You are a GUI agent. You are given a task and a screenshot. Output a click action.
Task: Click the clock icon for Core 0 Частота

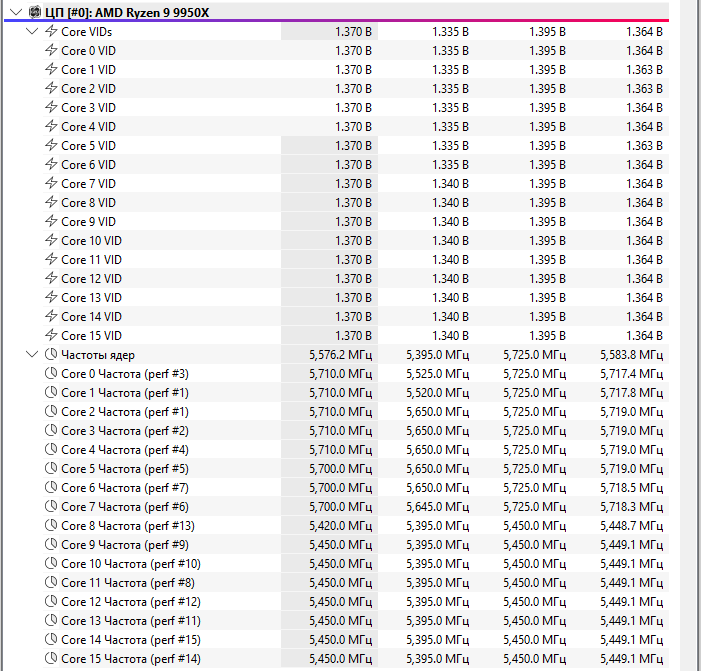click(x=51, y=373)
